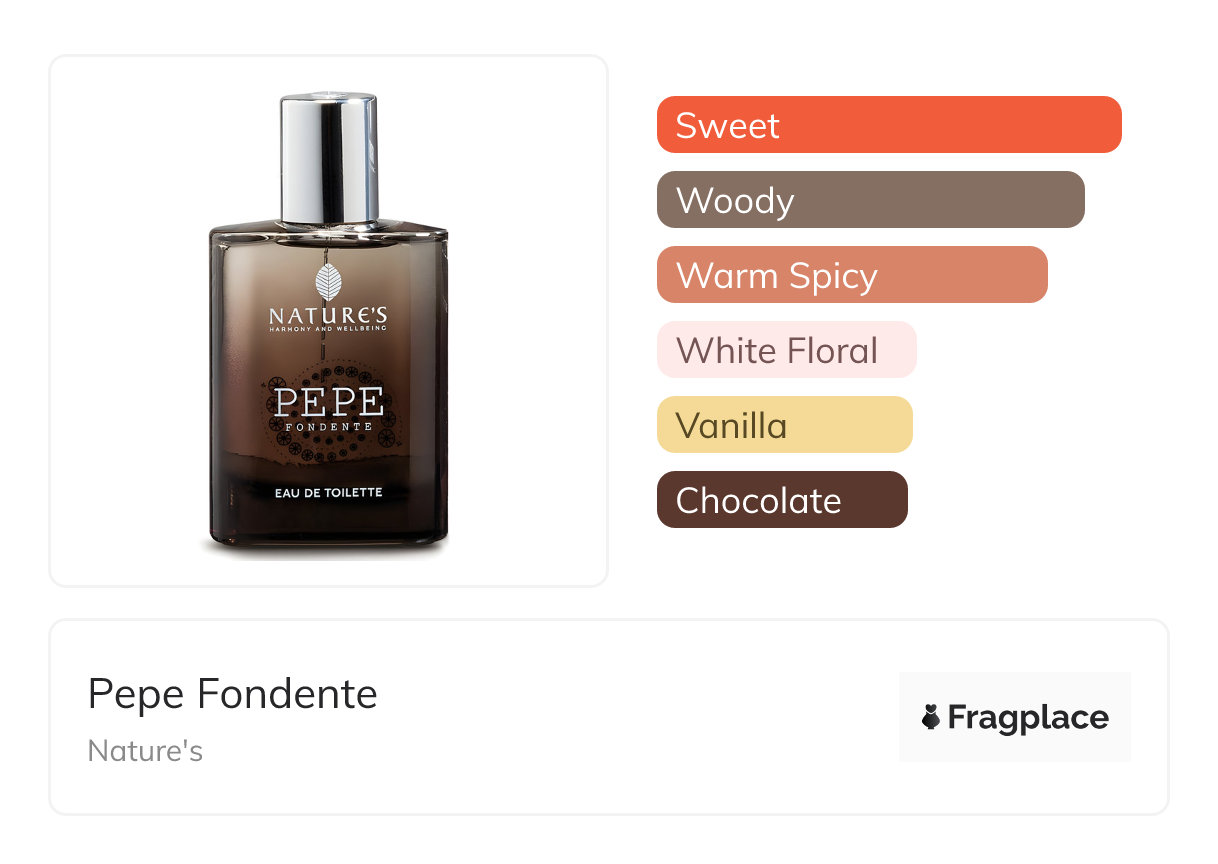Click the Fragplace wordmark text
Viewport: 1218px width, 864px height.
coord(1028,718)
